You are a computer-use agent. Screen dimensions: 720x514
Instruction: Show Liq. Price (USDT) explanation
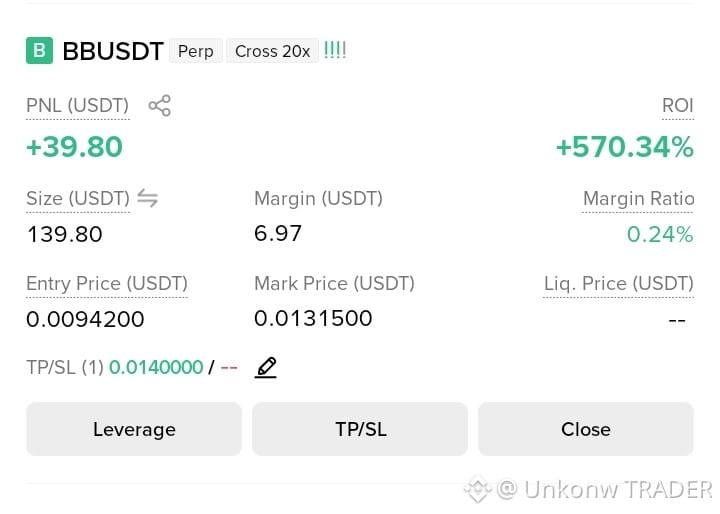coord(619,283)
